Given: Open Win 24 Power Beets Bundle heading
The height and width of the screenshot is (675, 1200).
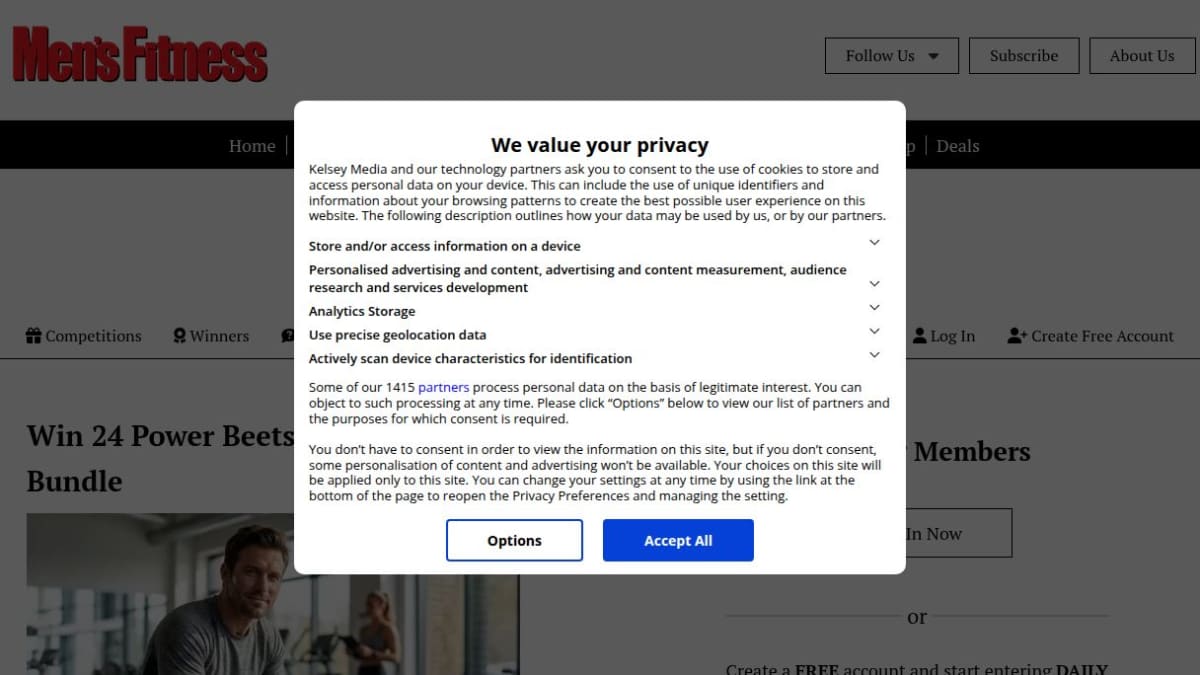Looking at the screenshot, I should pyautogui.click(x=160, y=458).
